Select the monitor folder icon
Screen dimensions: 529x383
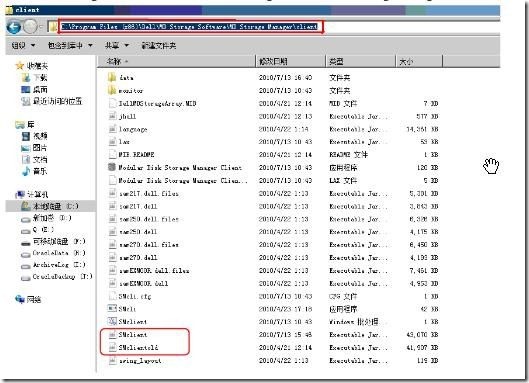coord(112,90)
